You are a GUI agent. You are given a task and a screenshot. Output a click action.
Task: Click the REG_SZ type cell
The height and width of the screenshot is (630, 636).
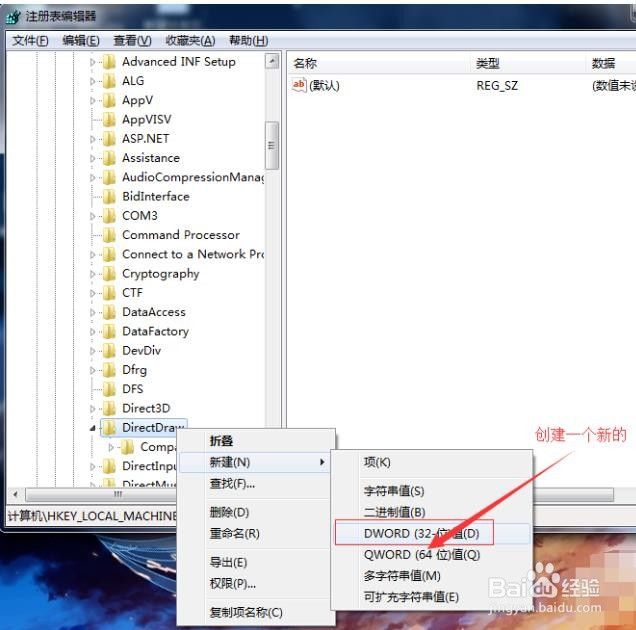497,86
